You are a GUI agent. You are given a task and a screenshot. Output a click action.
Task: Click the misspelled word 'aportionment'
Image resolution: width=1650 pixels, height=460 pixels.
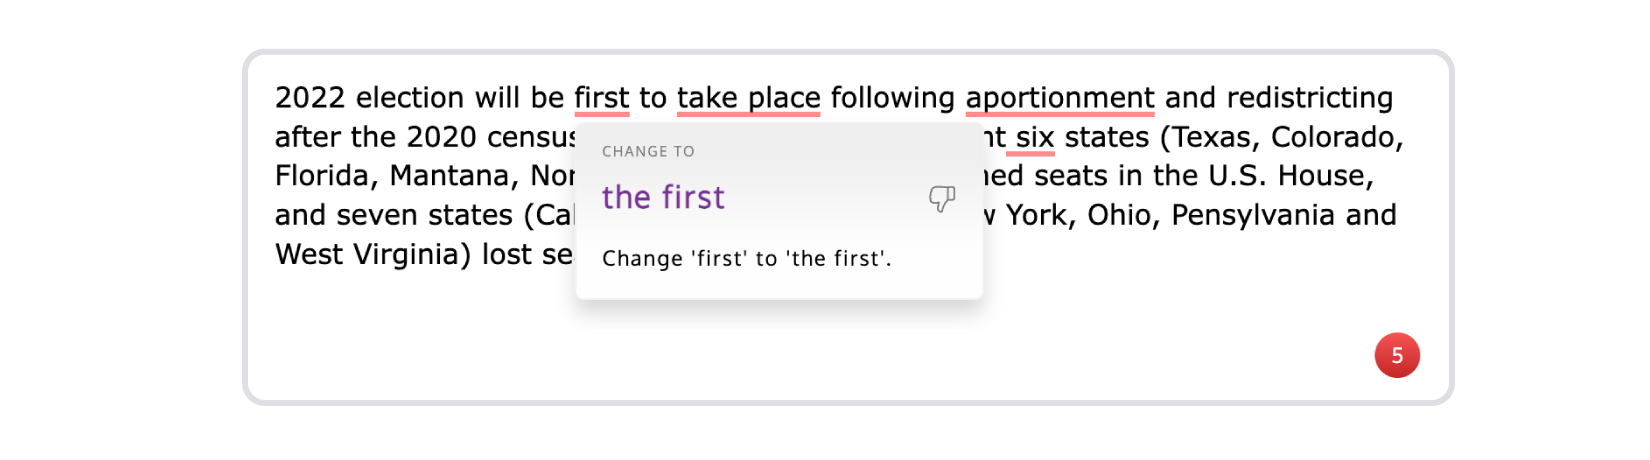point(1060,98)
